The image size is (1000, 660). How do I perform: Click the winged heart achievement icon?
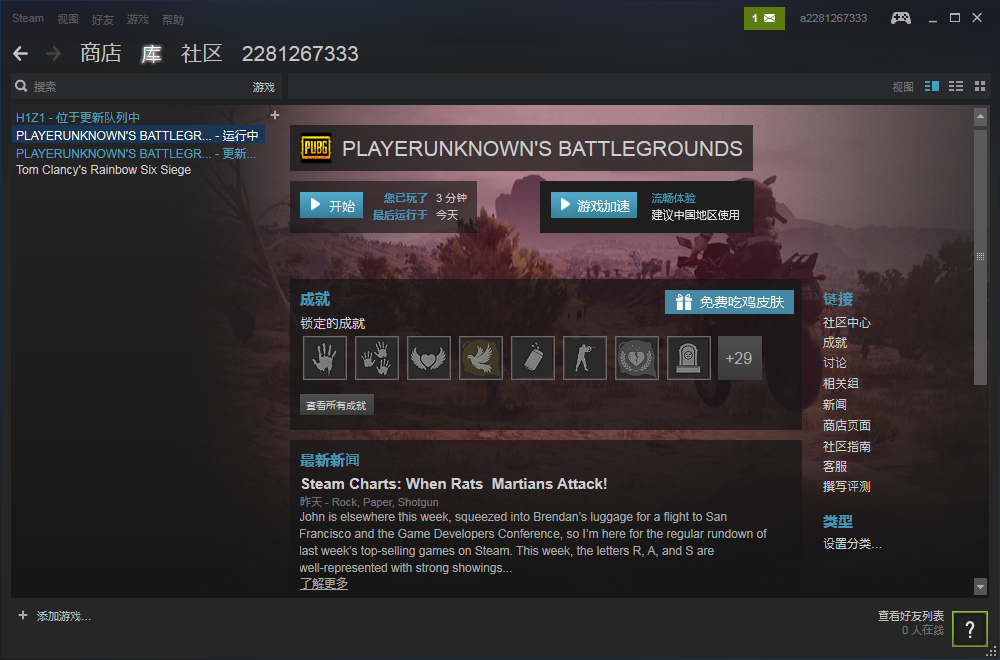tap(429, 358)
